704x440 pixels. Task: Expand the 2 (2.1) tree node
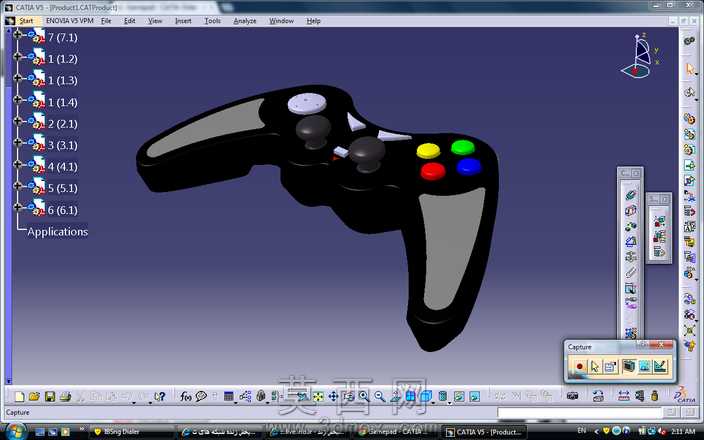[18, 121]
